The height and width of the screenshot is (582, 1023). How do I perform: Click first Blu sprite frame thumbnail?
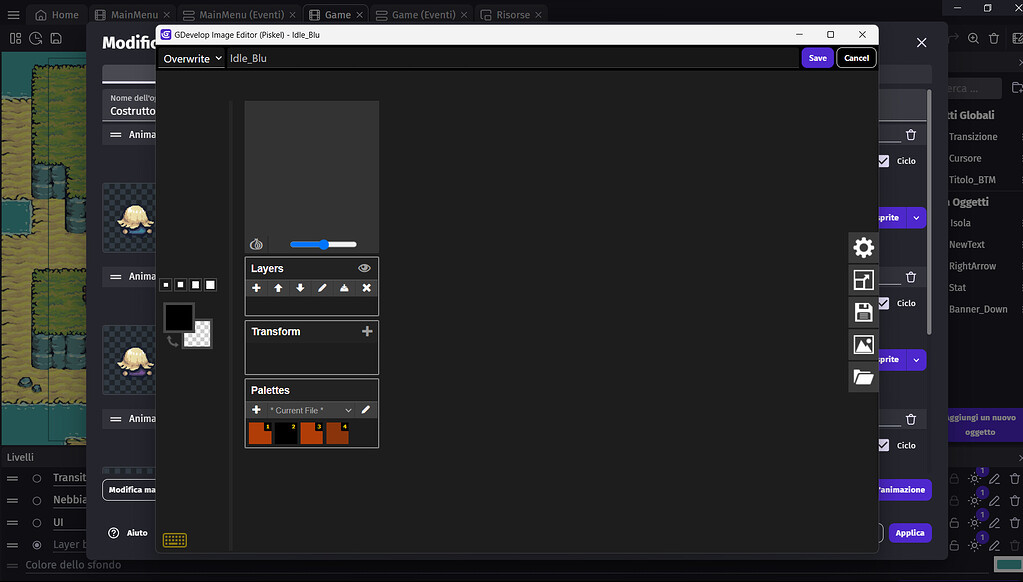(129, 218)
